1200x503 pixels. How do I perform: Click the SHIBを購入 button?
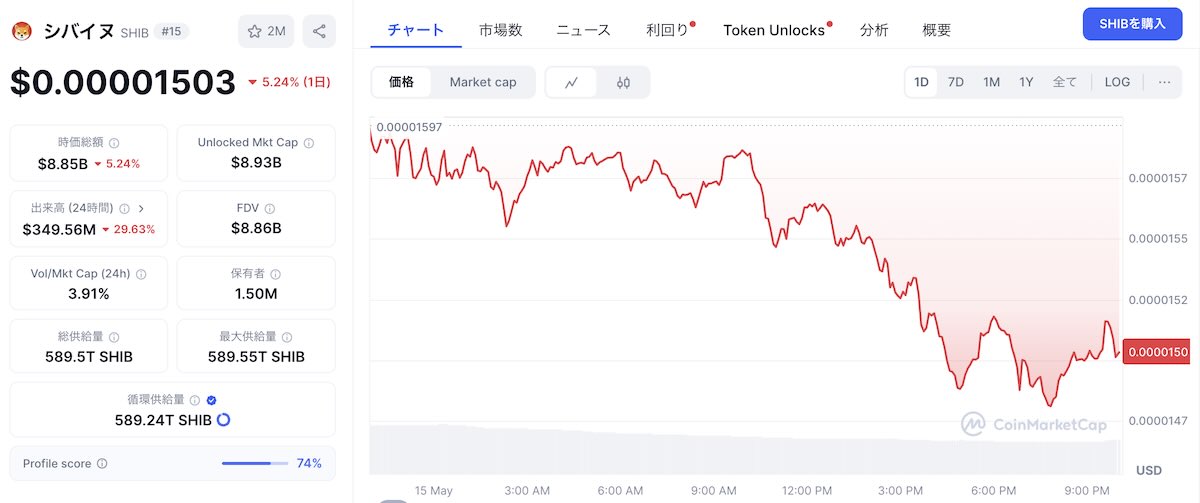point(1132,23)
